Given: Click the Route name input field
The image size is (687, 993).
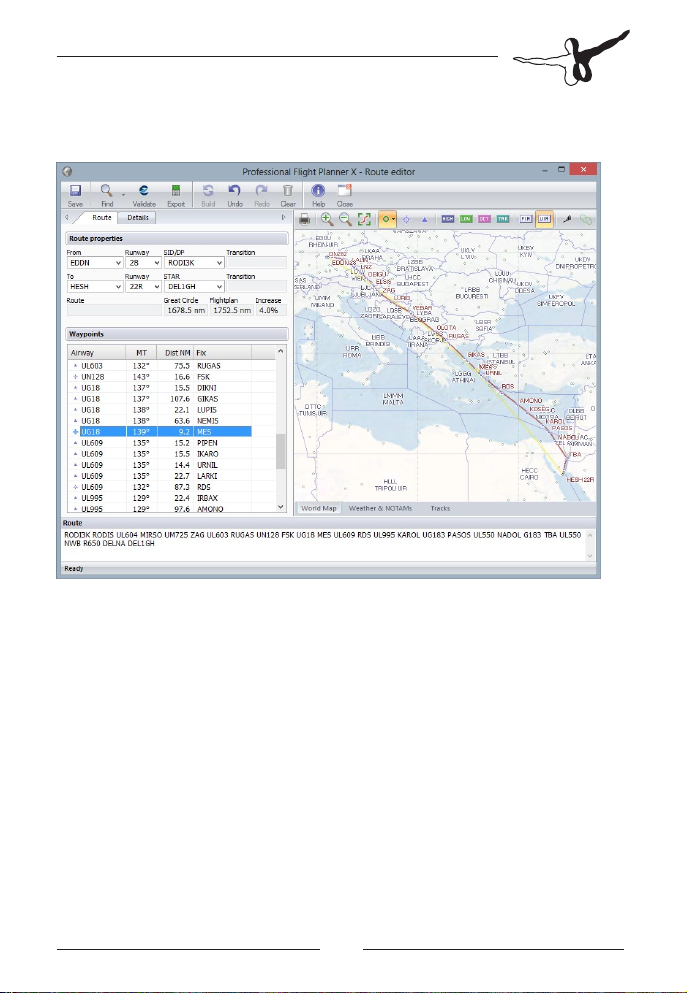Looking at the screenshot, I should (x=114, y=310).
